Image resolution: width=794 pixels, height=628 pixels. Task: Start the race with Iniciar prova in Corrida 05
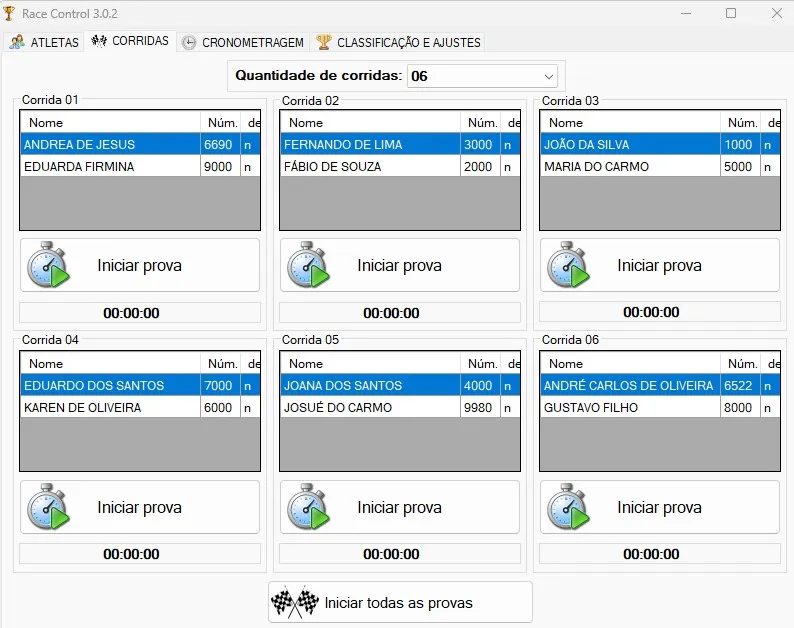pyautogui.click(x=399, y=507)
